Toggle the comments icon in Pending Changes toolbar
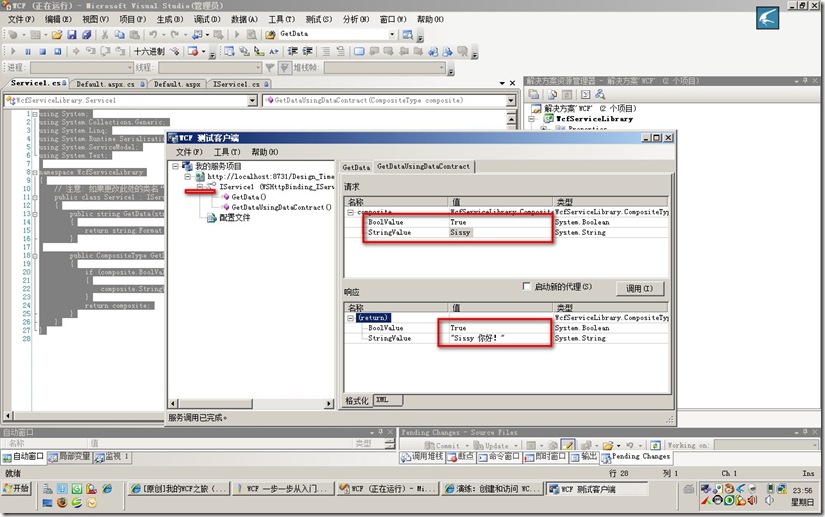Image resolution: width=825 pixels, height=517 pixels. tap(567, 445)
